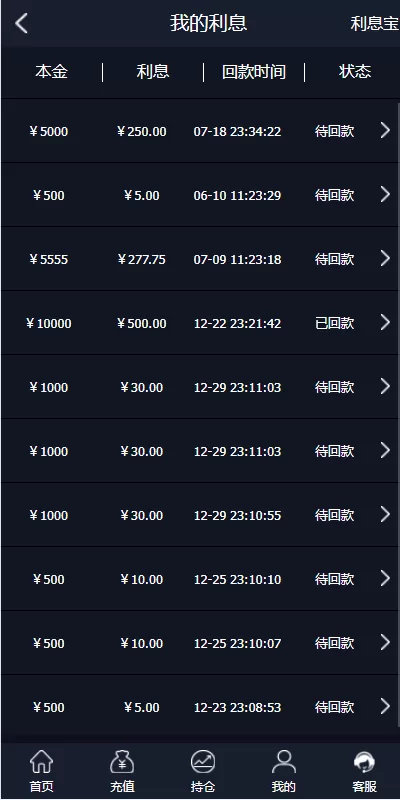400x800 pixels.
Task: Go back using the top-left arrow
Action: tap(21, 23)
